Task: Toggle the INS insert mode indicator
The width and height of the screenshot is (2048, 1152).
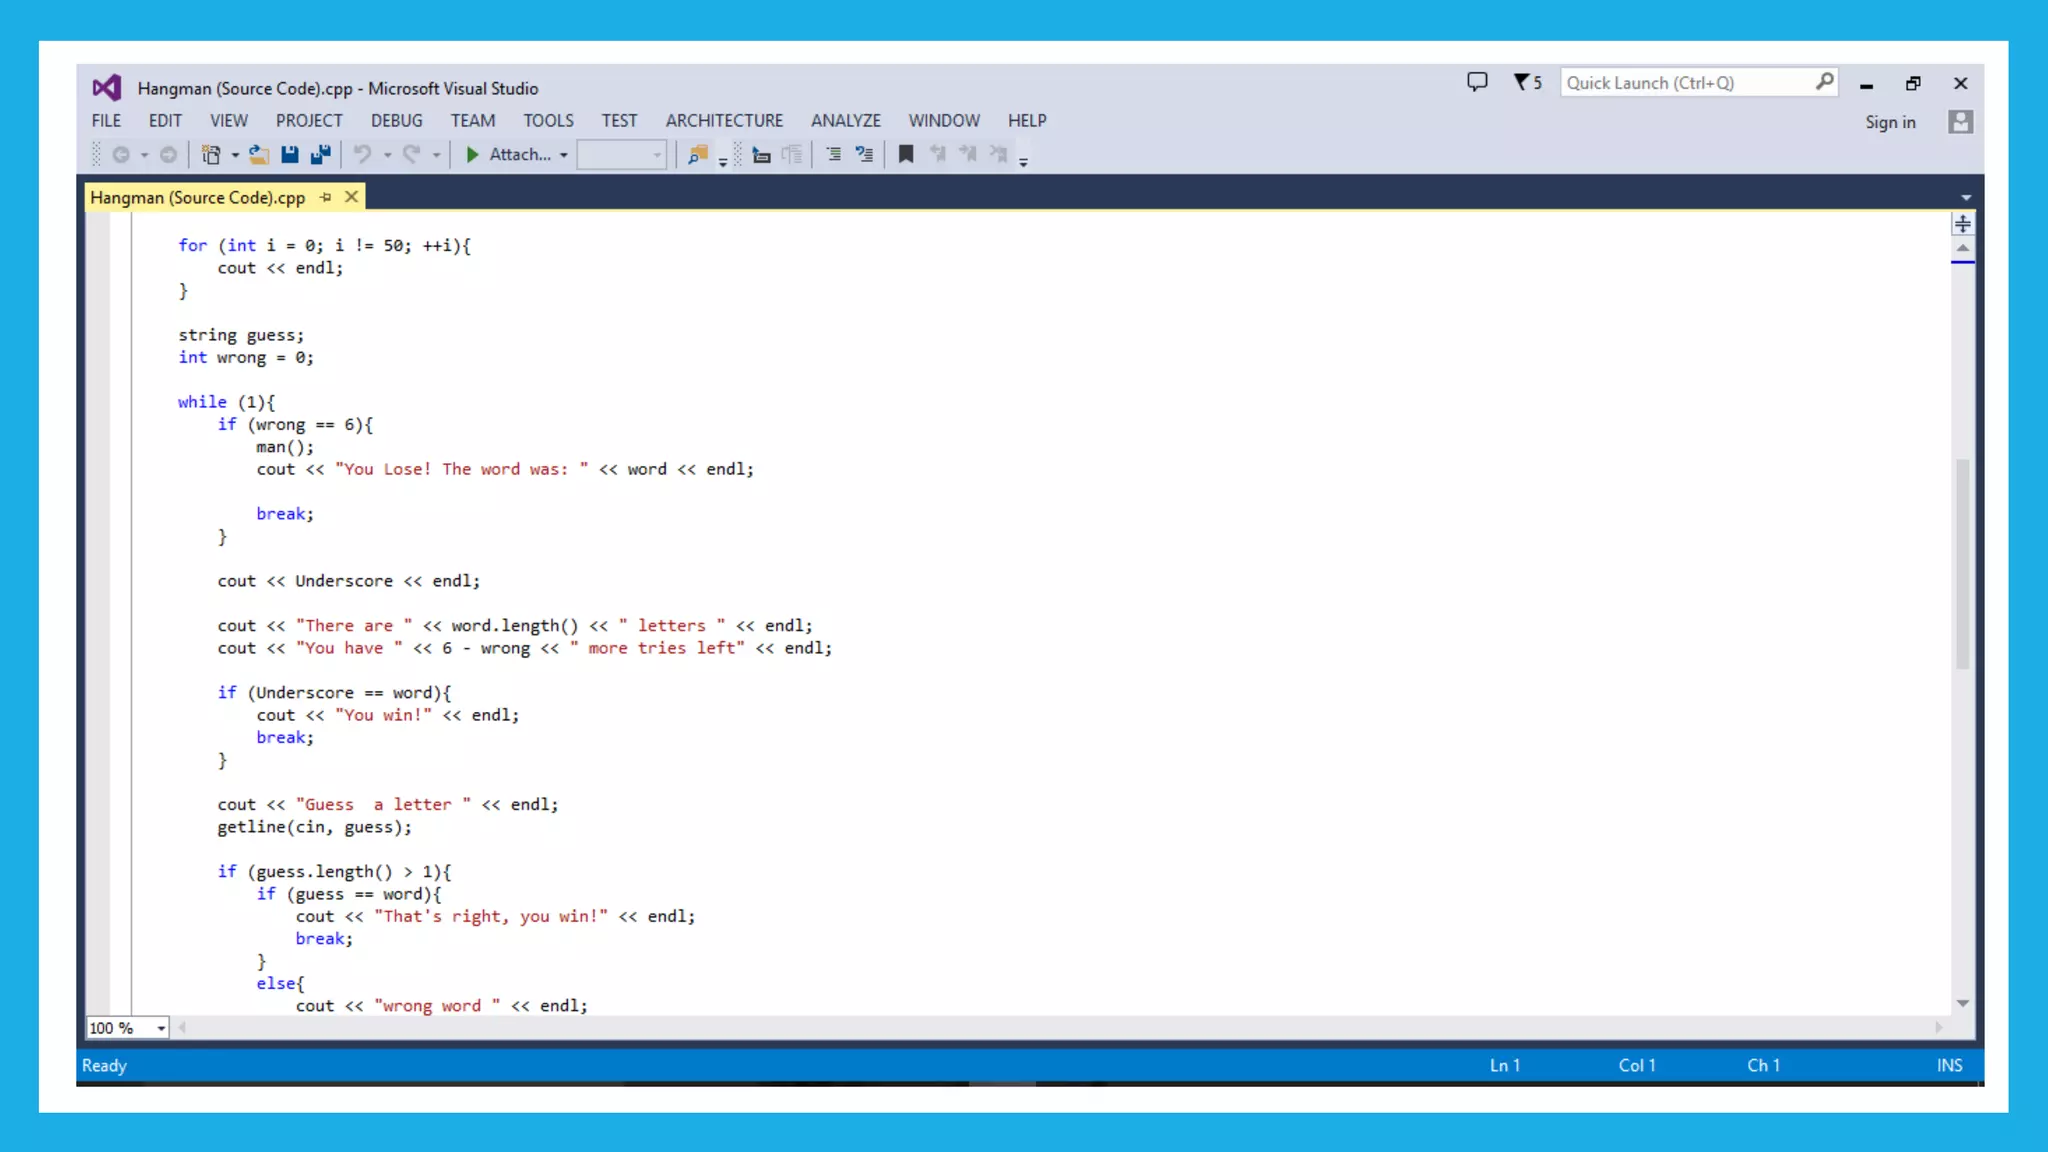Action: tap(1949, 1065)
